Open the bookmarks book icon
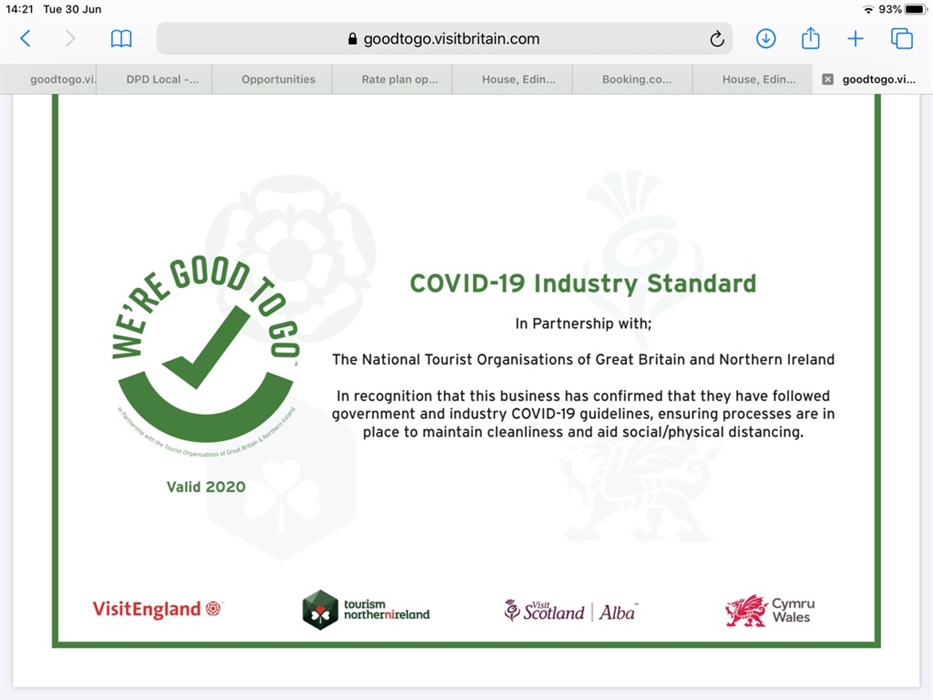Screen dimensions: 933x700 pos(121,39)
